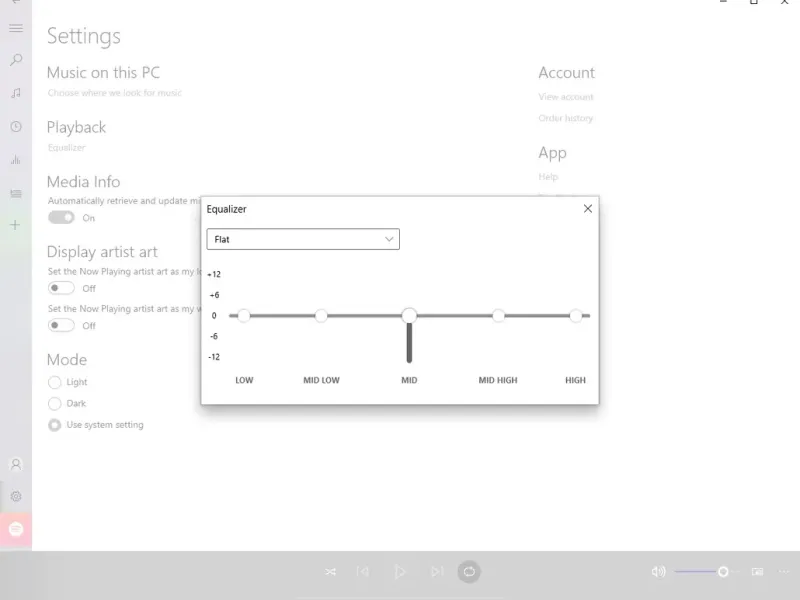Viewport: 800px width, 600px height.
Task: Select the Light mode radio button
Action: click(55, 382)
